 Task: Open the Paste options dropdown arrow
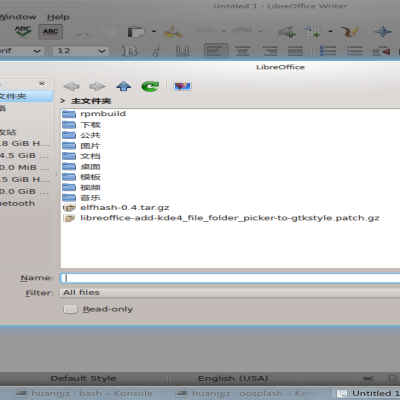(x=154, y=32)
